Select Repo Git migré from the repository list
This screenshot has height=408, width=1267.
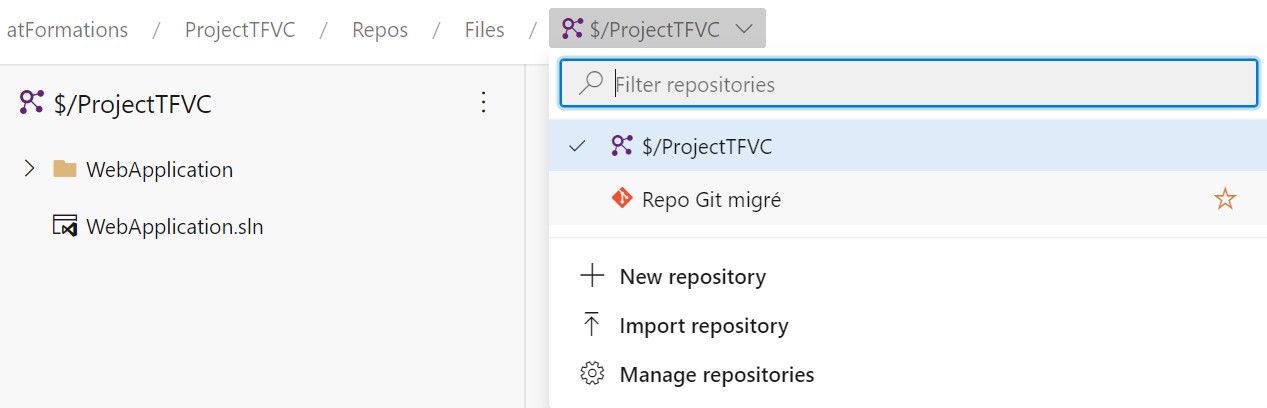point(711,200)
